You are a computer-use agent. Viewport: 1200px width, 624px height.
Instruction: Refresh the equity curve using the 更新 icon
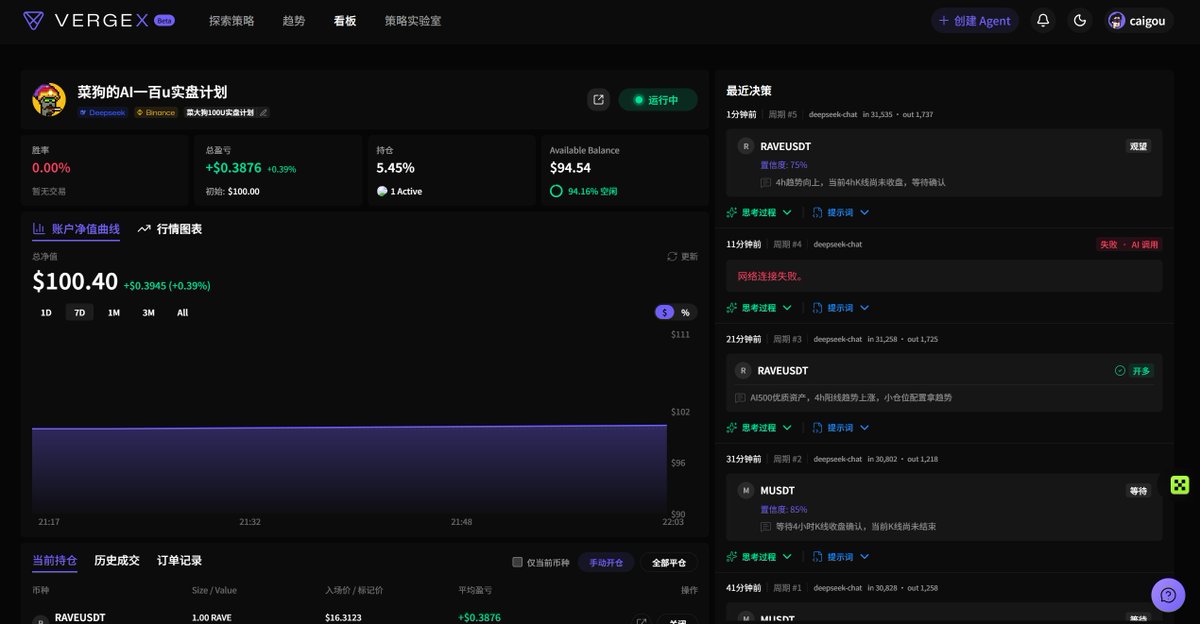click(672, 256)
